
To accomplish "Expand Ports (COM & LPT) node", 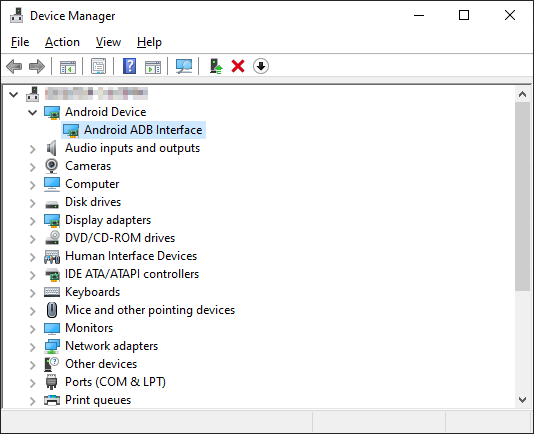I will click(32, 383).
